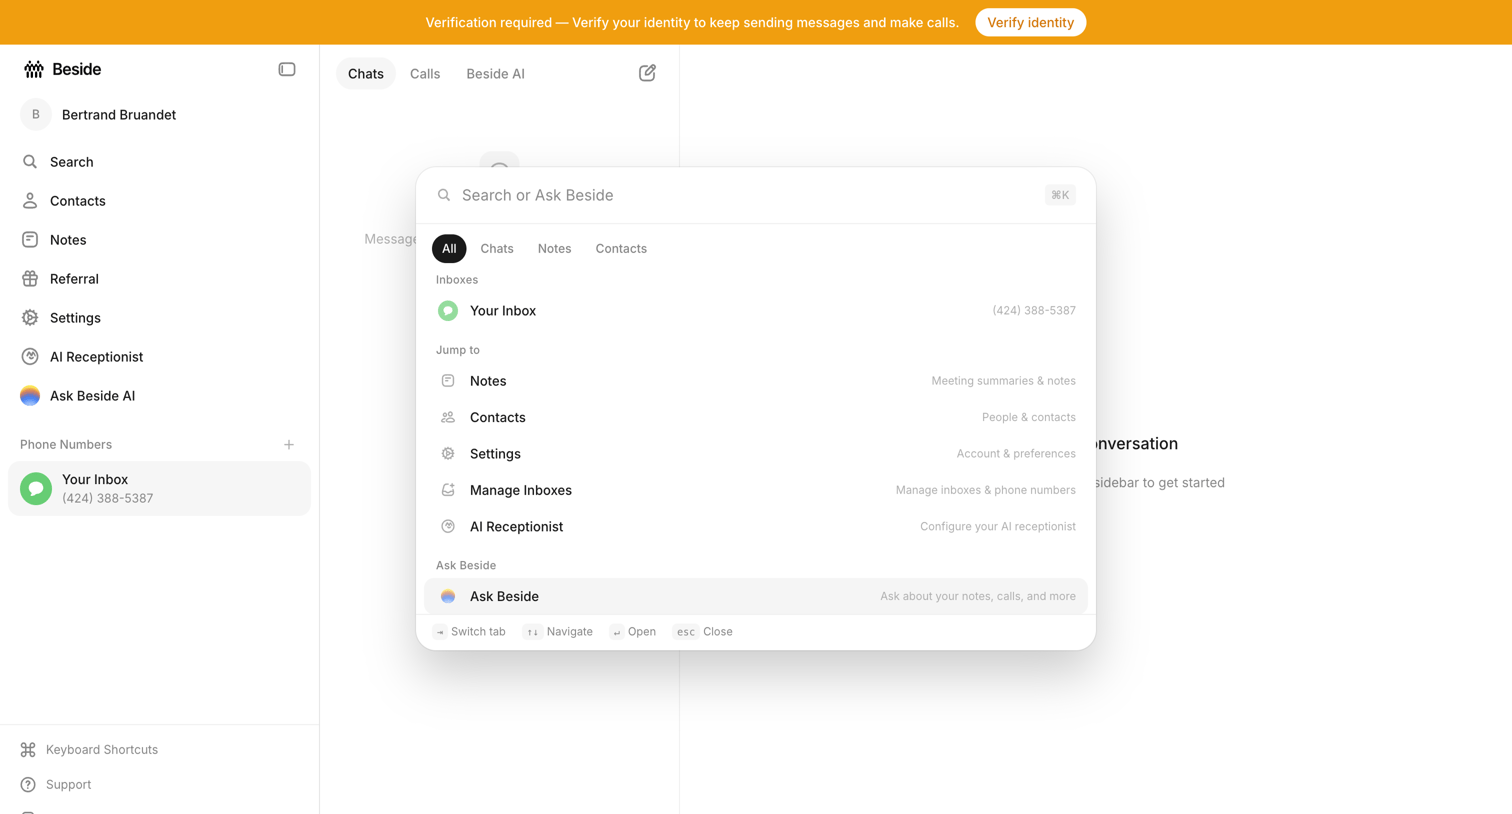
Task: Click the Contacts people icon in Jump to list
Action: pyautogui.click(x=448, y=418)
